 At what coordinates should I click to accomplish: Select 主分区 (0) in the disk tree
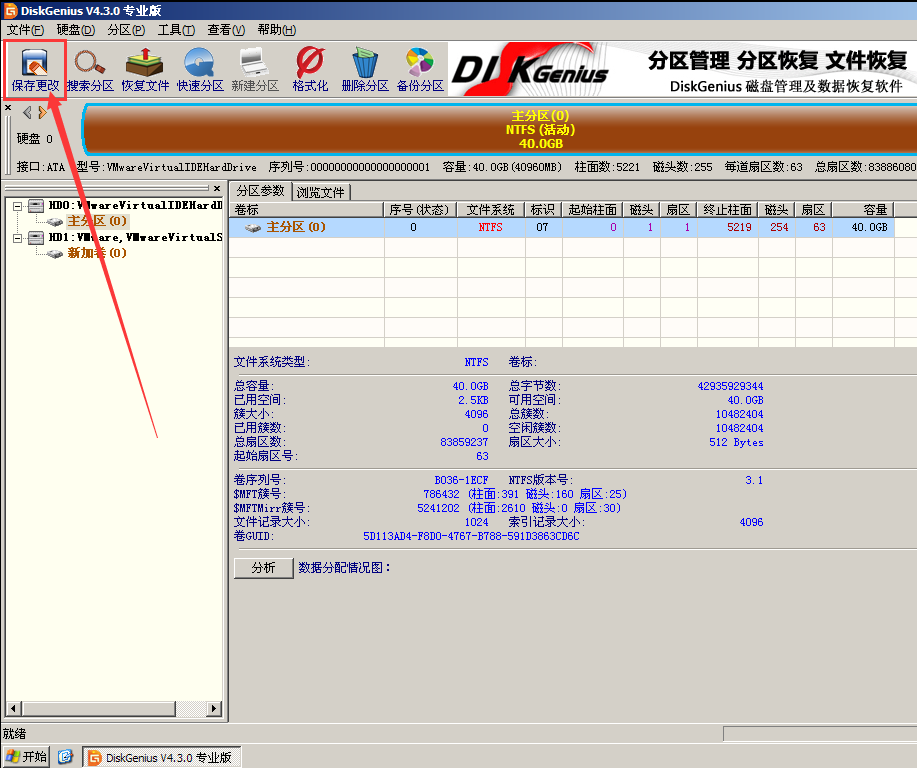96,221
